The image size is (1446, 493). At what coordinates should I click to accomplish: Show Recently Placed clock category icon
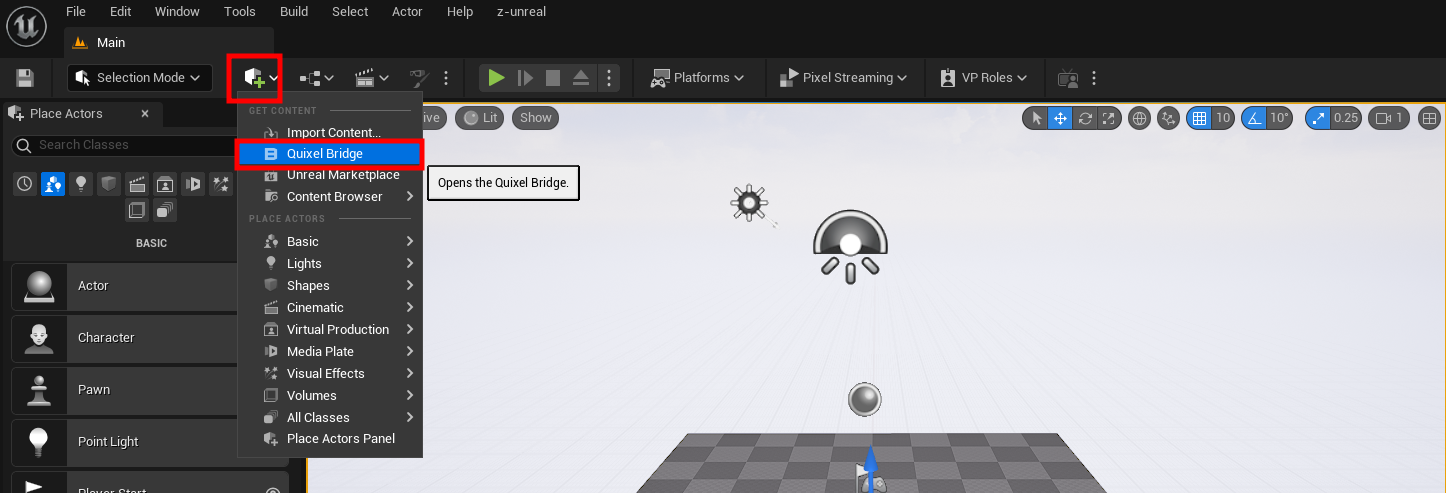point(25,184)
